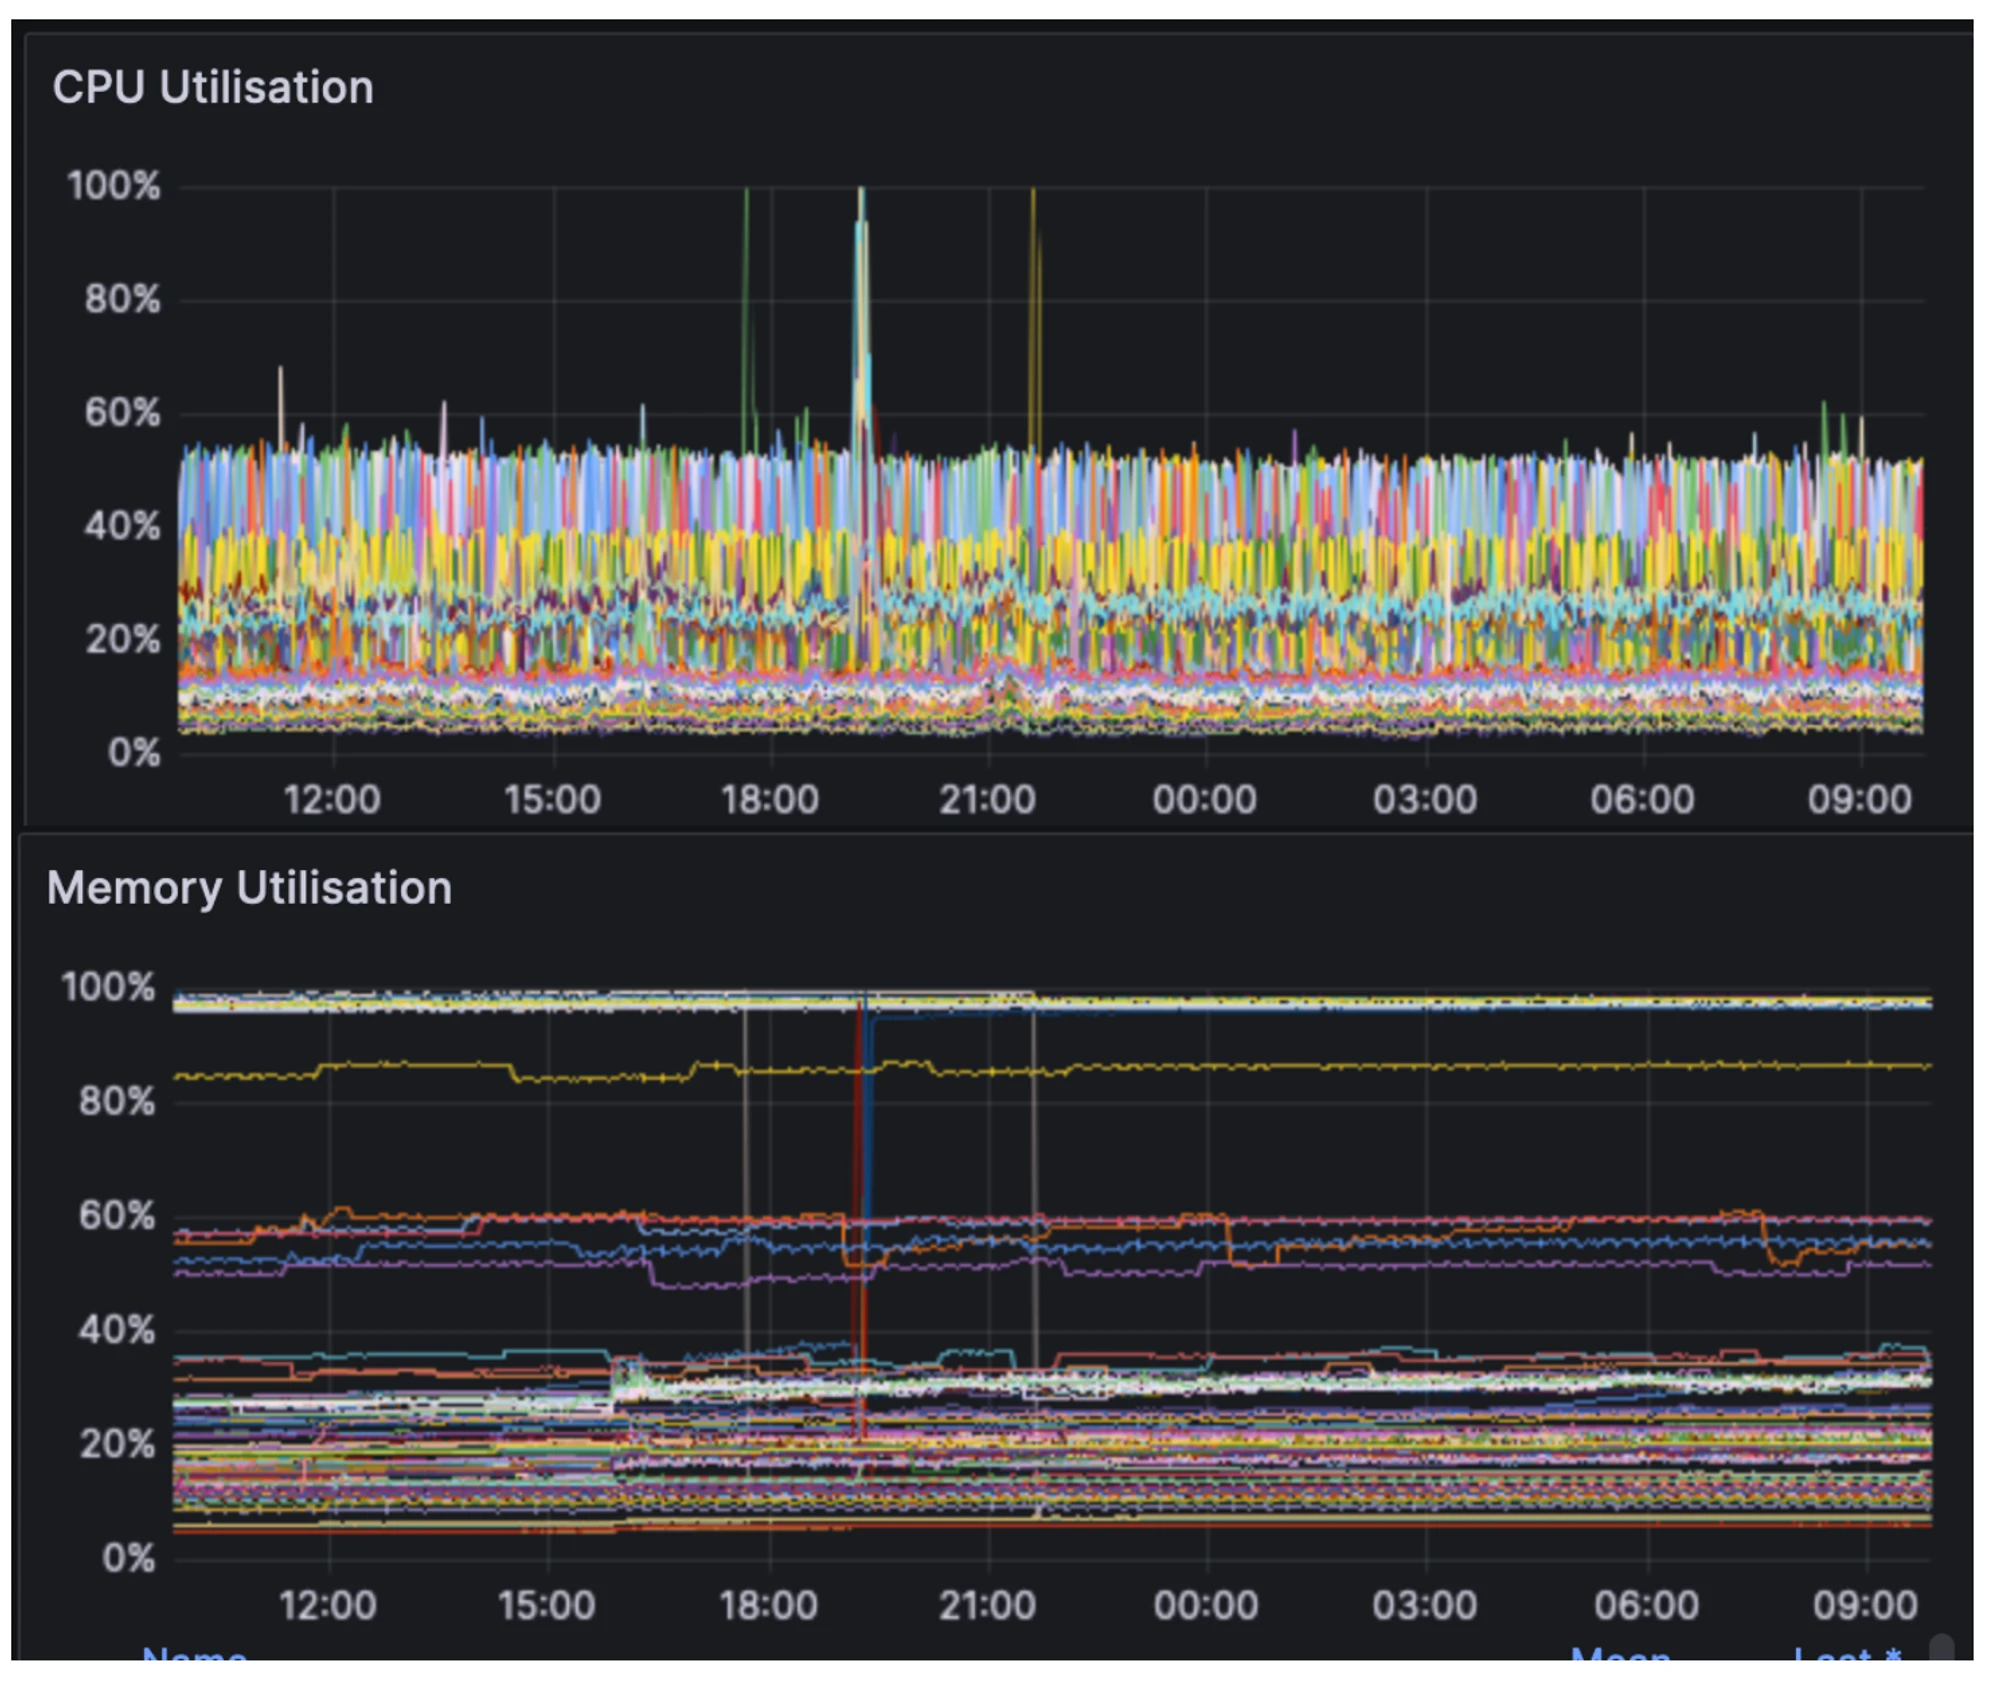Click the 00:00 label on CPU time axis

point(1204,800)
